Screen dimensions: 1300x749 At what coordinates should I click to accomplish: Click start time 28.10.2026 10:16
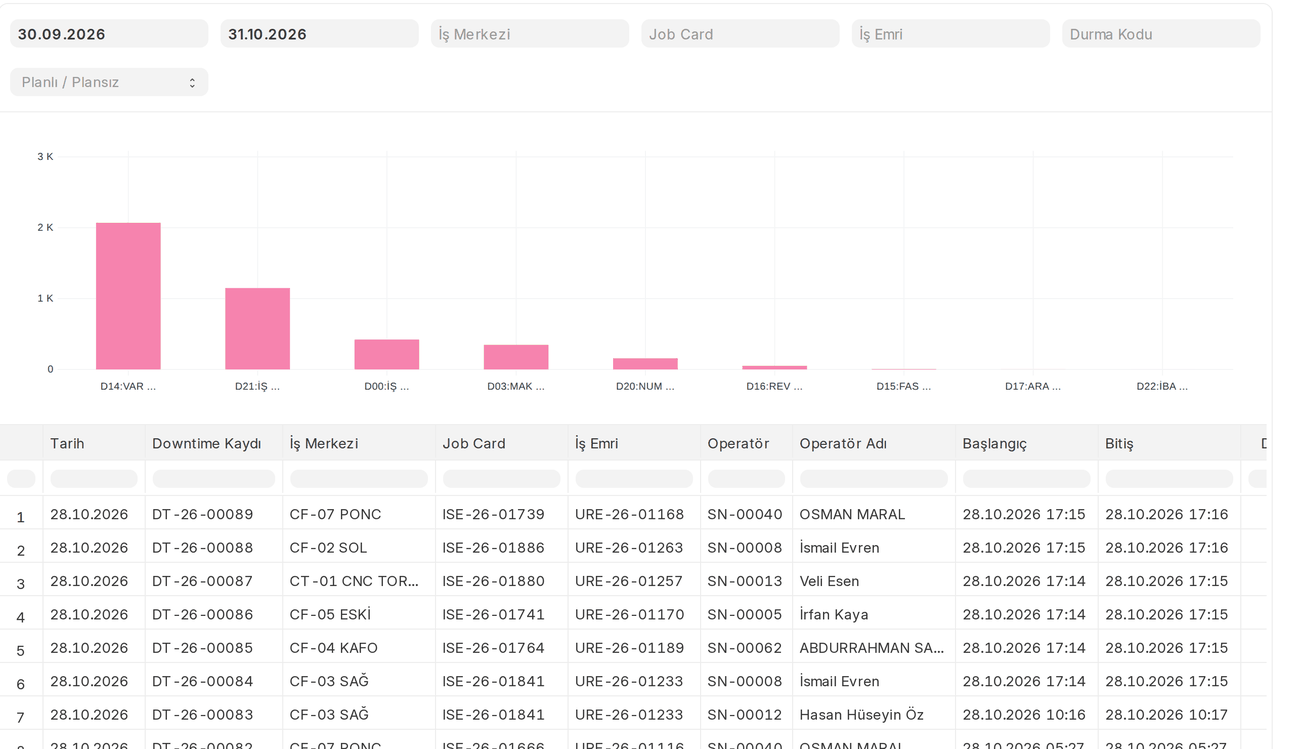click(1024, 715)
